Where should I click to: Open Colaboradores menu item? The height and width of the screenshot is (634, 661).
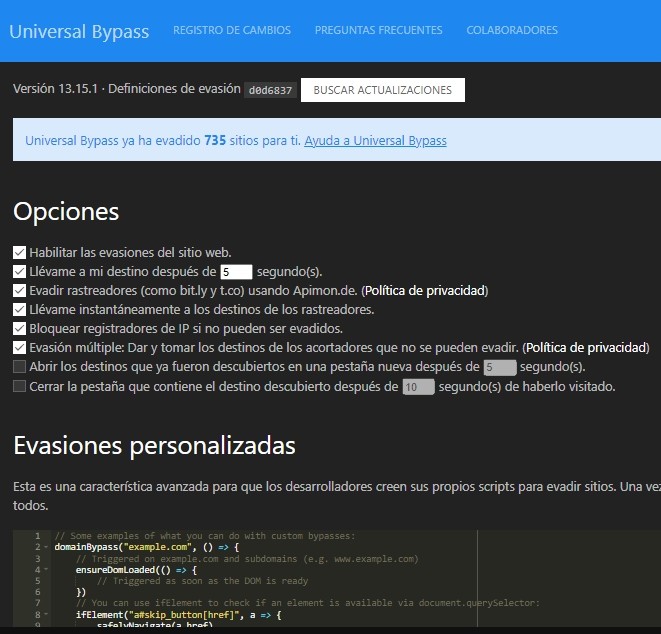[x=512, y=30]
